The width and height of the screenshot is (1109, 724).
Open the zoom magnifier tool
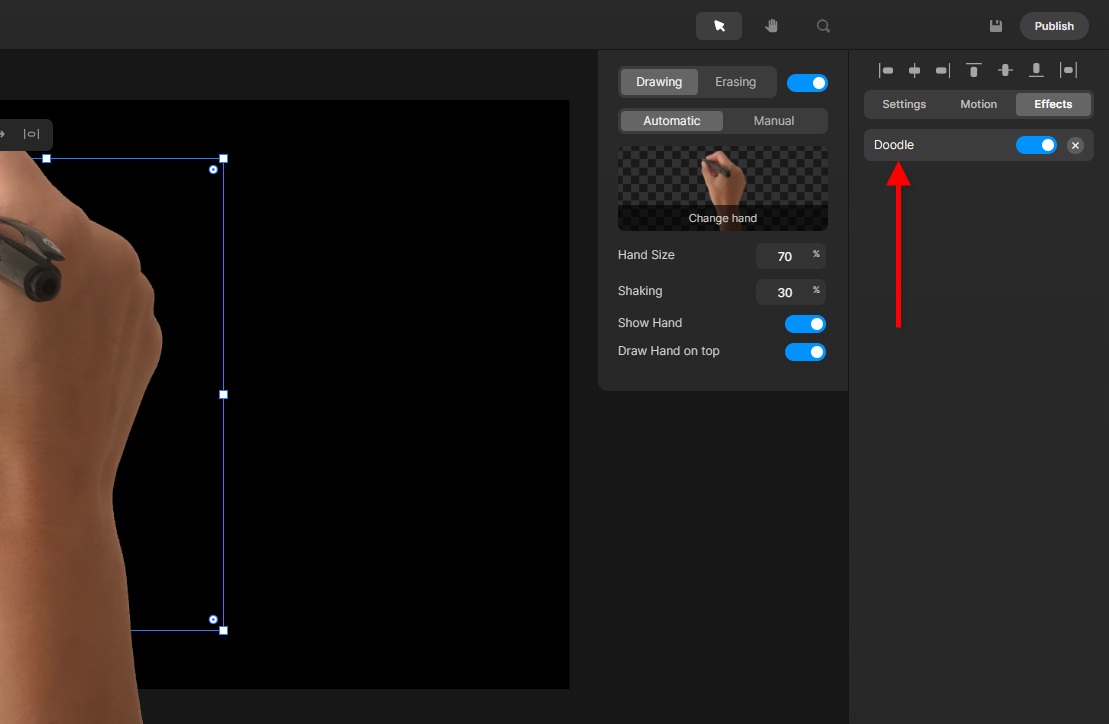click(823, 26)
